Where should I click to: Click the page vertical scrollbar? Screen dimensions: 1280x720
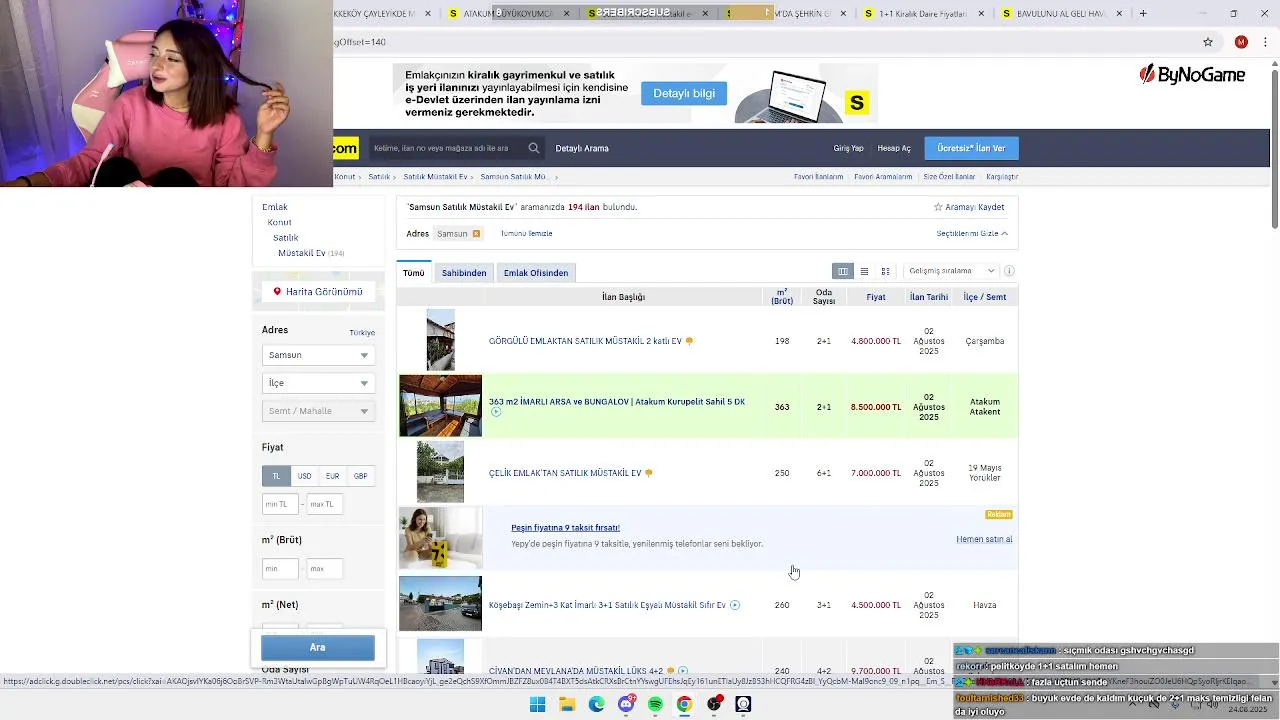tap(1274, 150)
